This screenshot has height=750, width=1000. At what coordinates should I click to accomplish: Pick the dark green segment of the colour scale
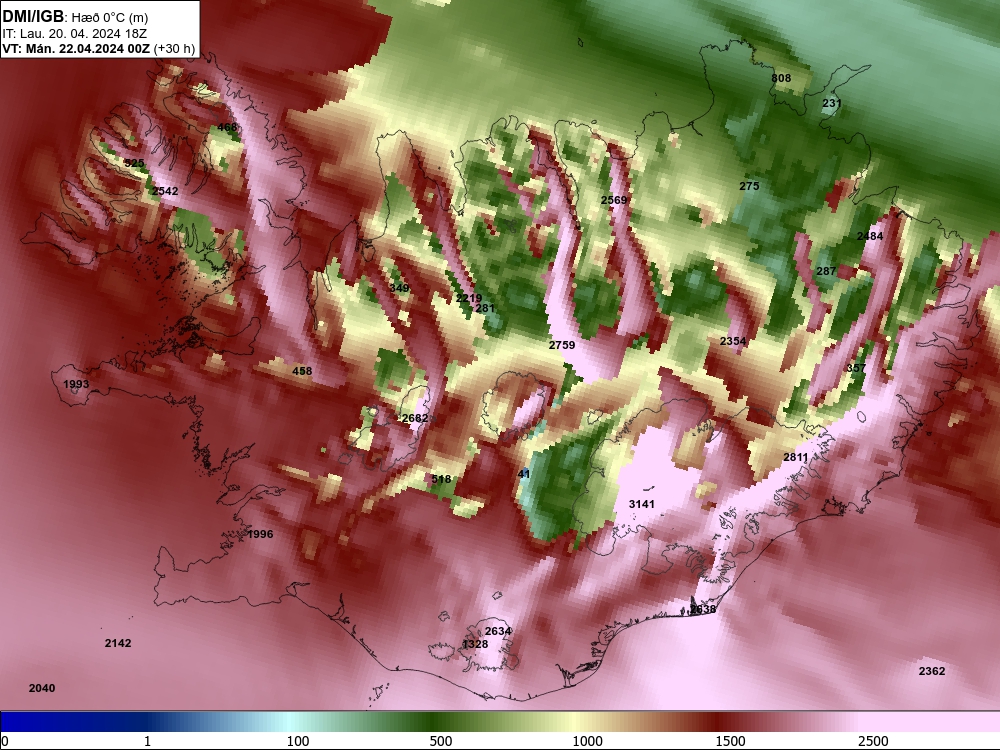434,722
